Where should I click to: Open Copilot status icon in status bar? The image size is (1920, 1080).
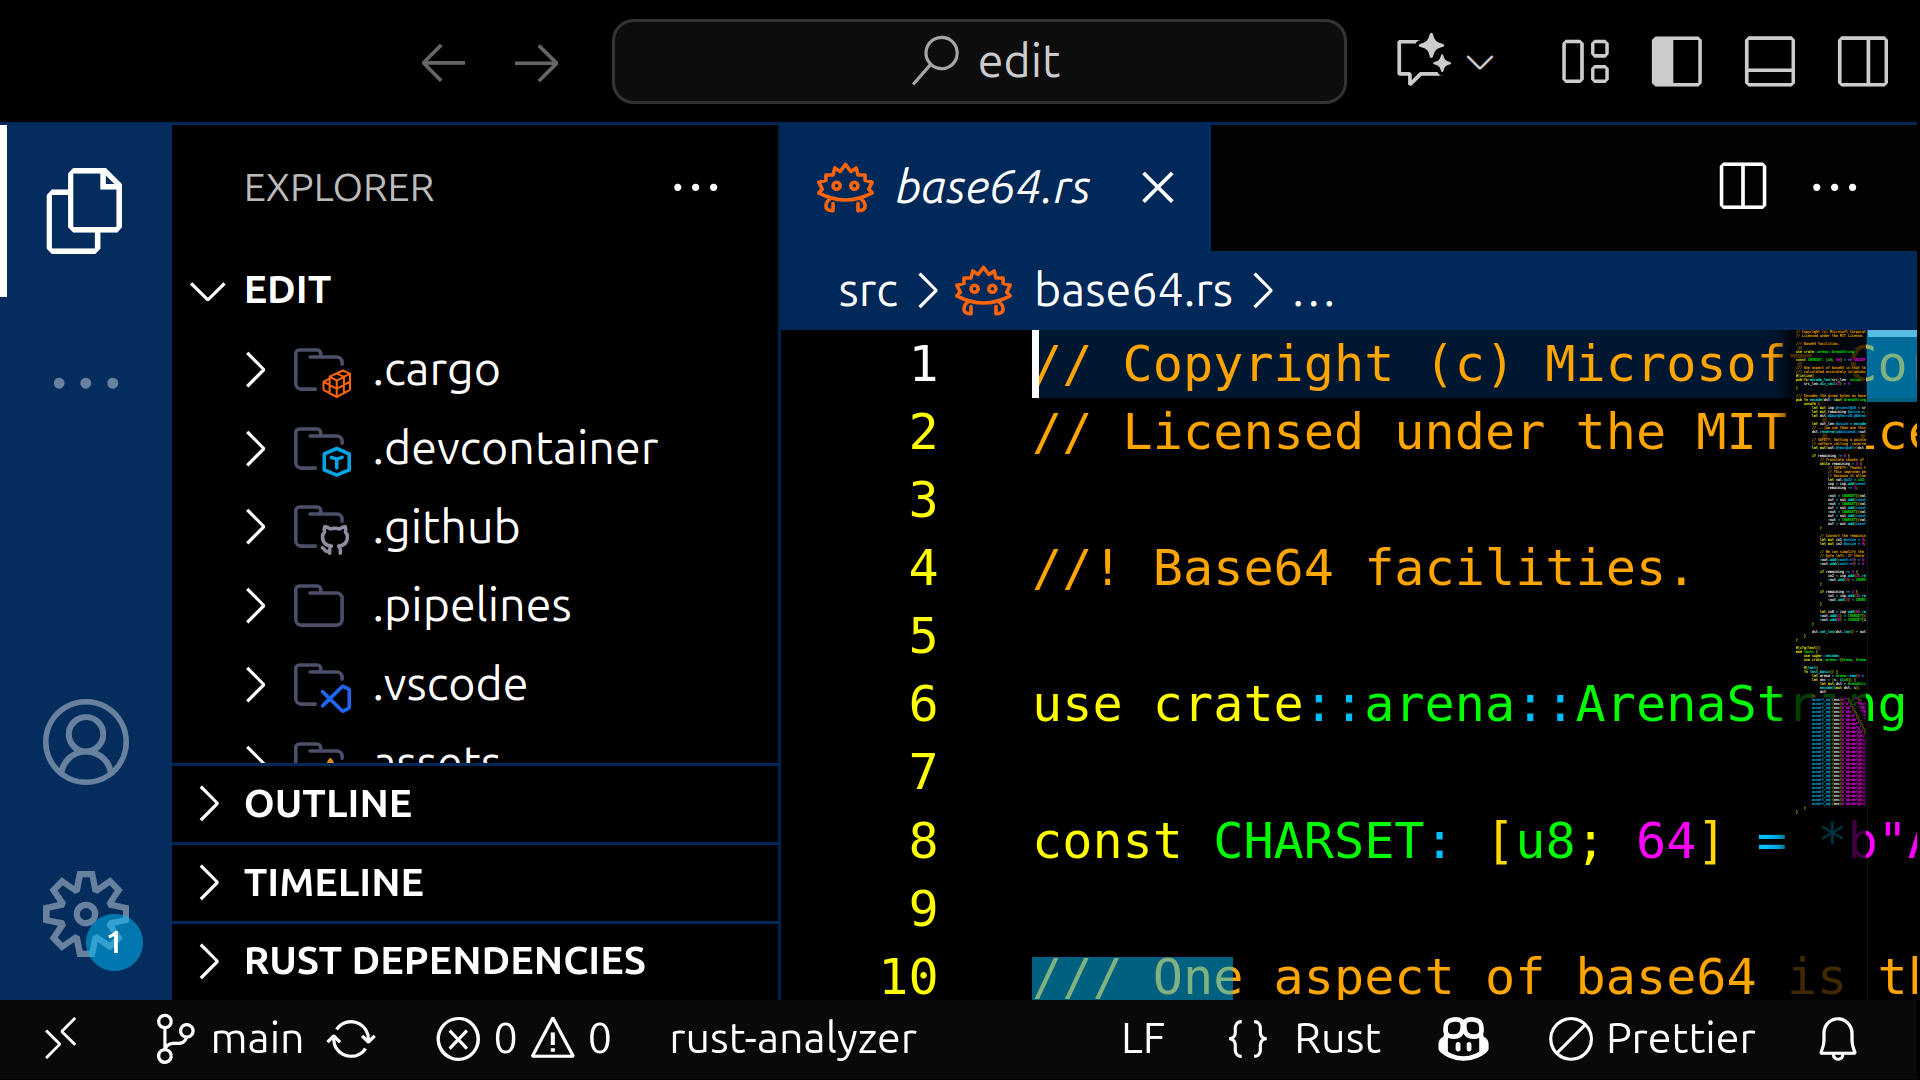1463,1039
